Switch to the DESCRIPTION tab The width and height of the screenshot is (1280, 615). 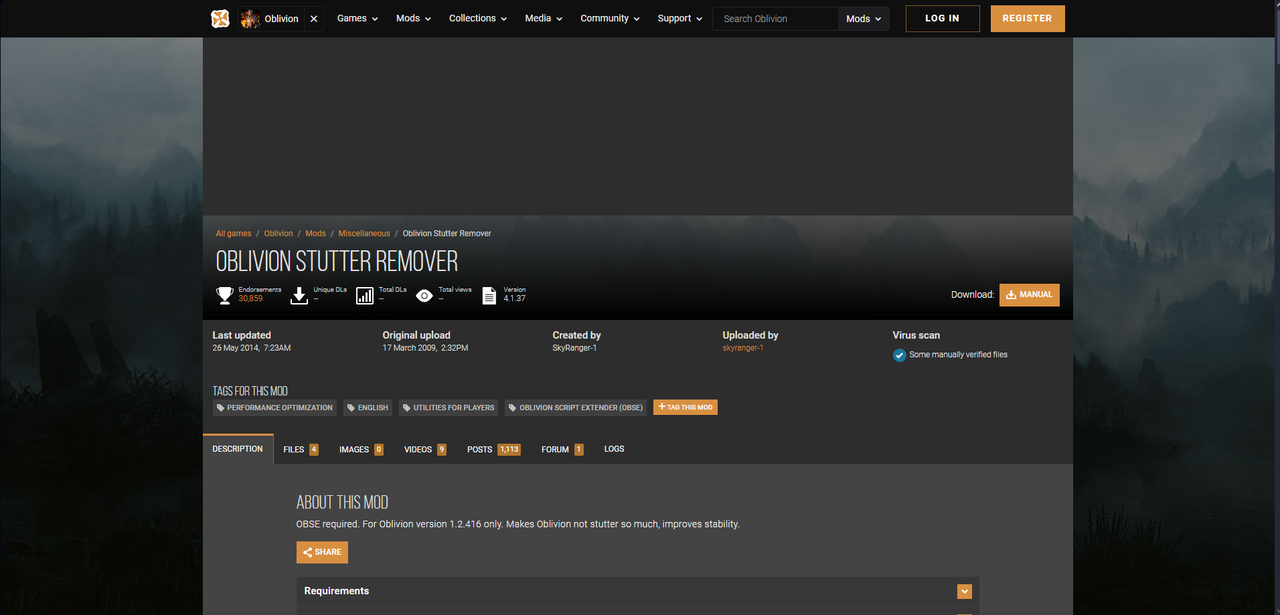point(238,449)
